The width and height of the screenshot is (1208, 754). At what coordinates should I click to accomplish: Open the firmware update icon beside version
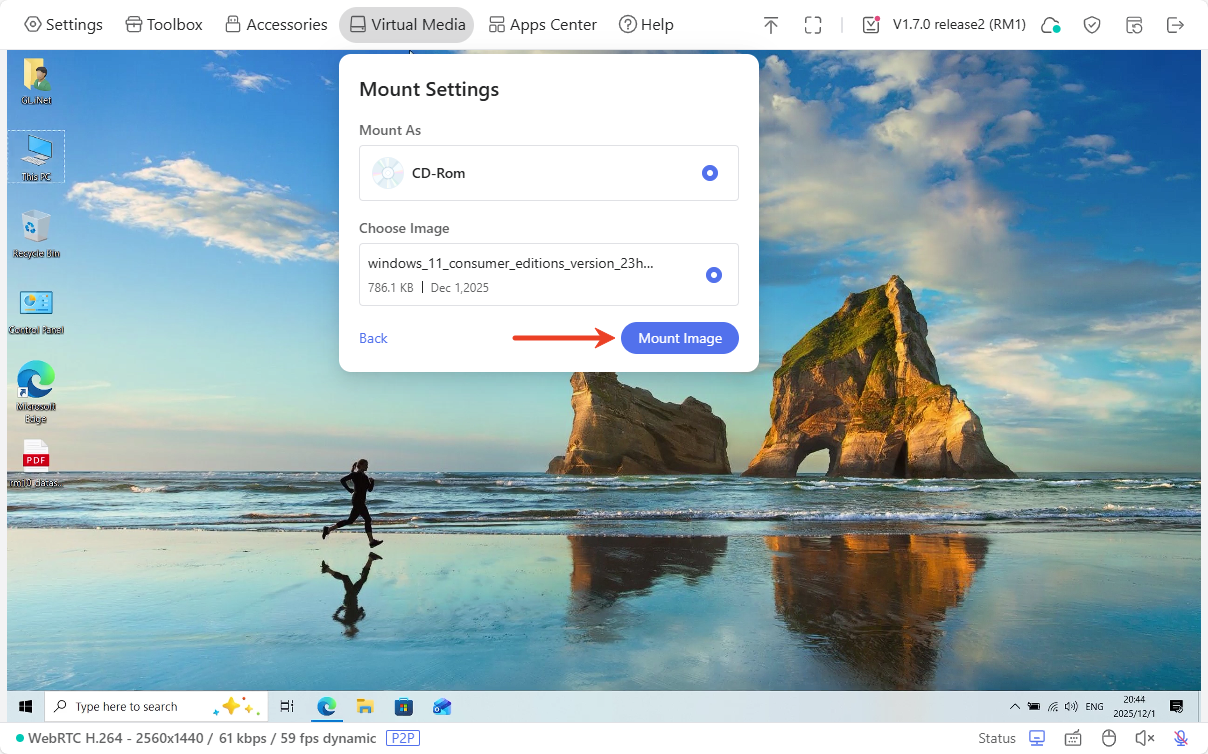click(x=871, y=25)
